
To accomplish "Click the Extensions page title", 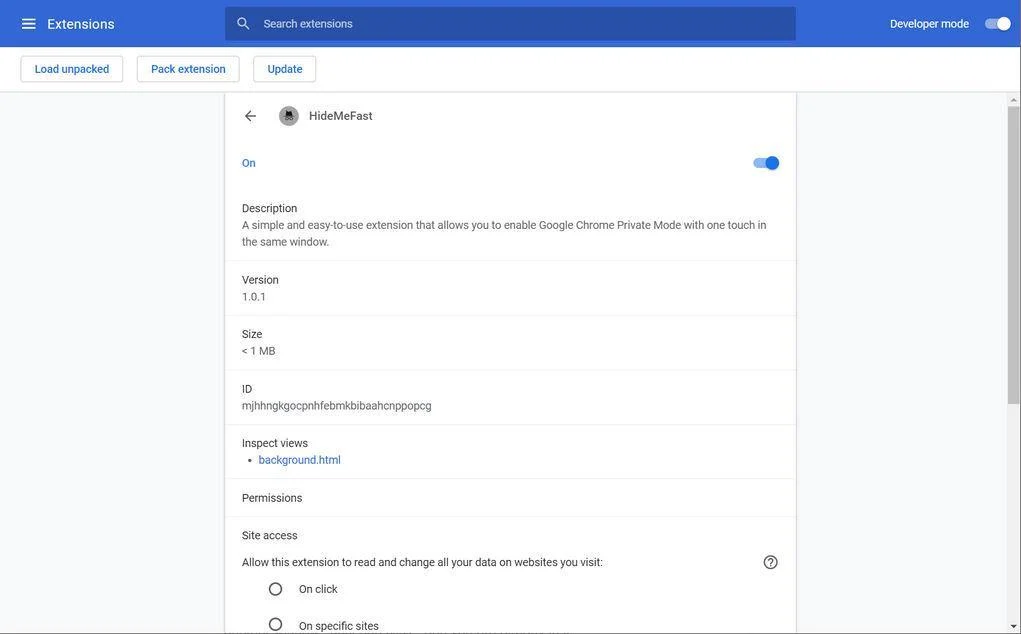I will (x=81, y=24).
